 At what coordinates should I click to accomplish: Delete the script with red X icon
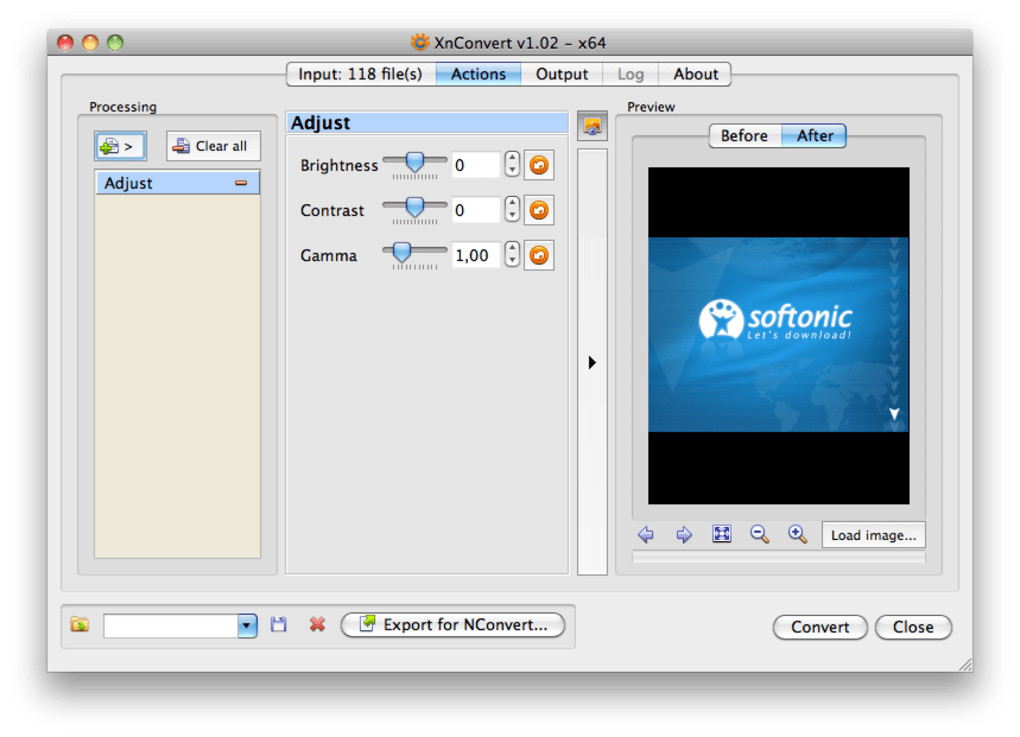(x=317, y=624)
